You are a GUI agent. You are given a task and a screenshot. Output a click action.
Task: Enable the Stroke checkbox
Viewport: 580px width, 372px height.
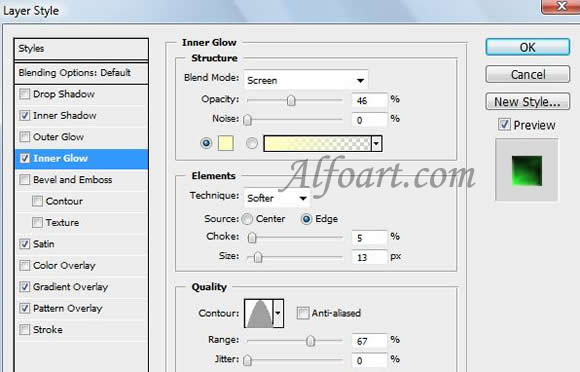tap(24, 329)
